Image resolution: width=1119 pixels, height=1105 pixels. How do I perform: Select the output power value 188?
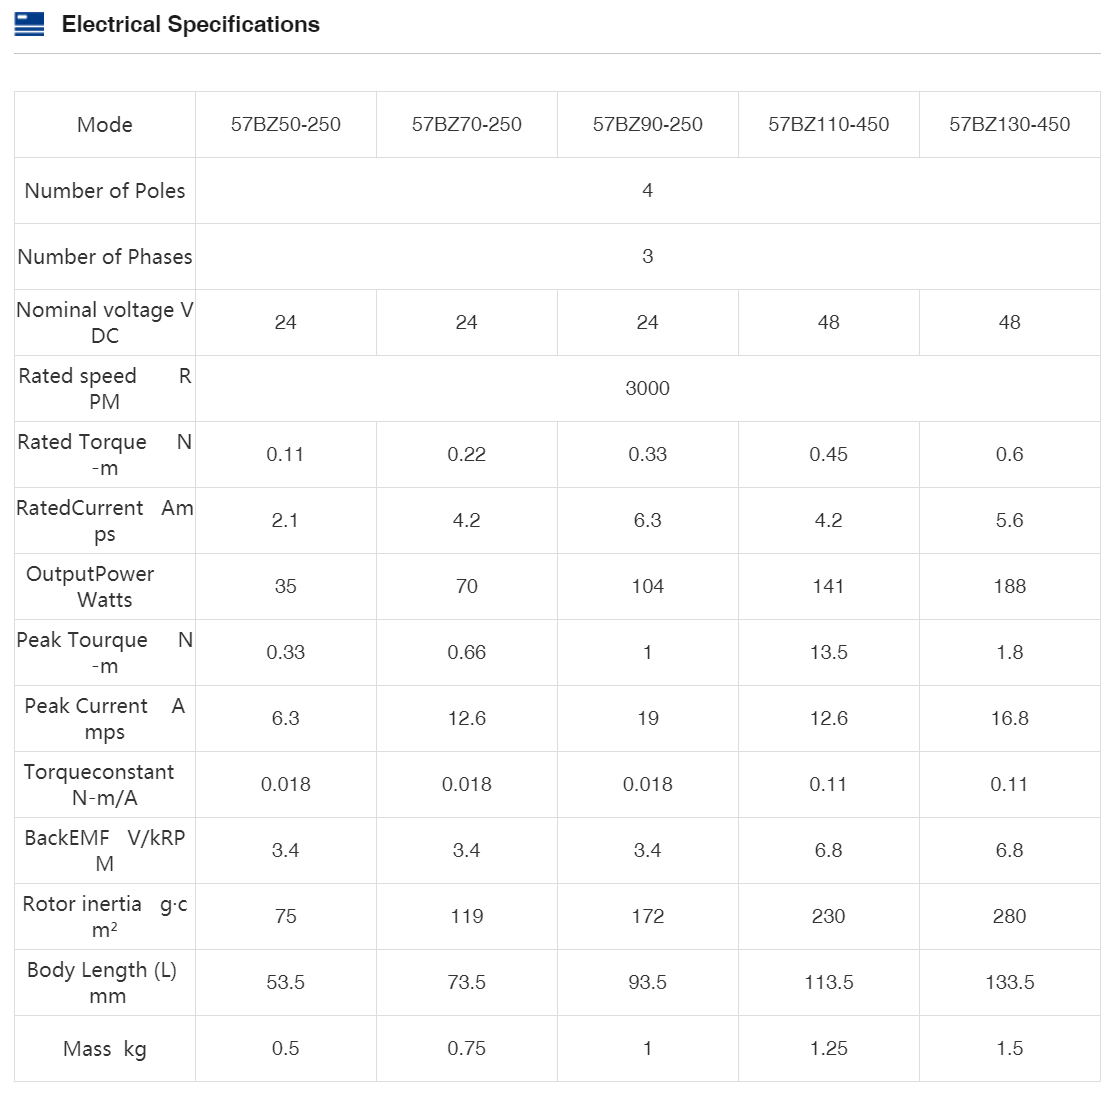(1010, 587)
